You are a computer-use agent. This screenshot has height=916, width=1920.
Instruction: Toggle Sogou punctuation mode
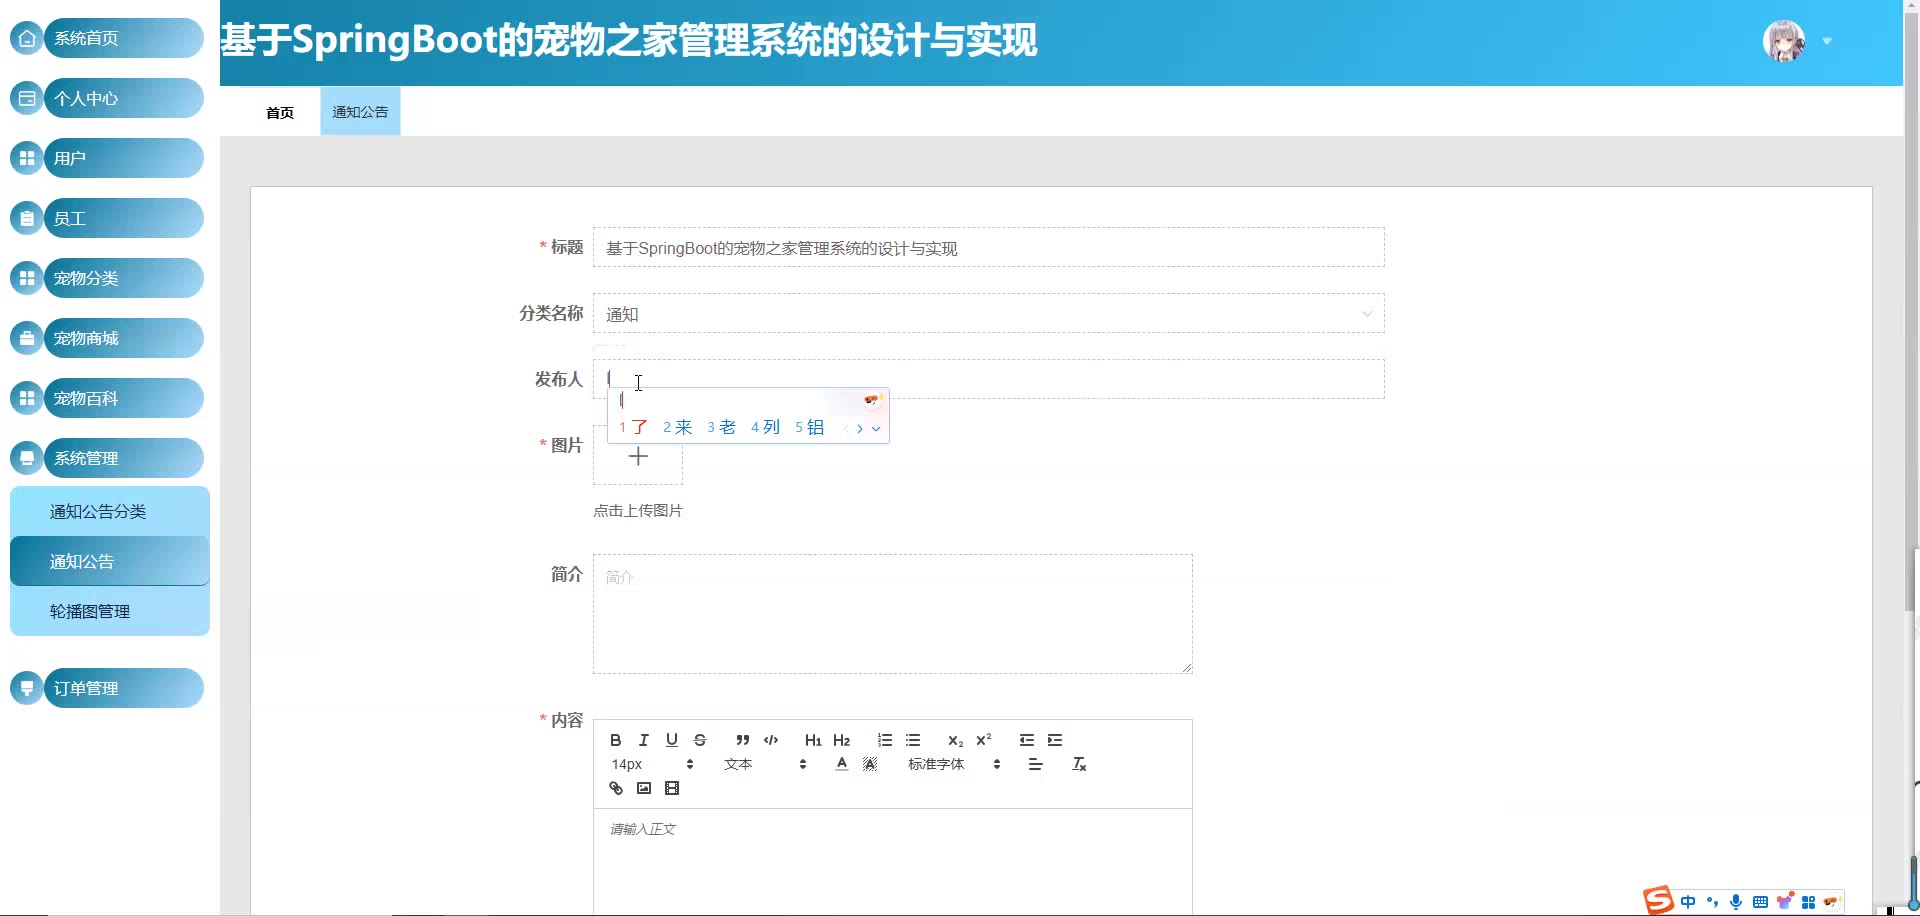point(1712,902)
